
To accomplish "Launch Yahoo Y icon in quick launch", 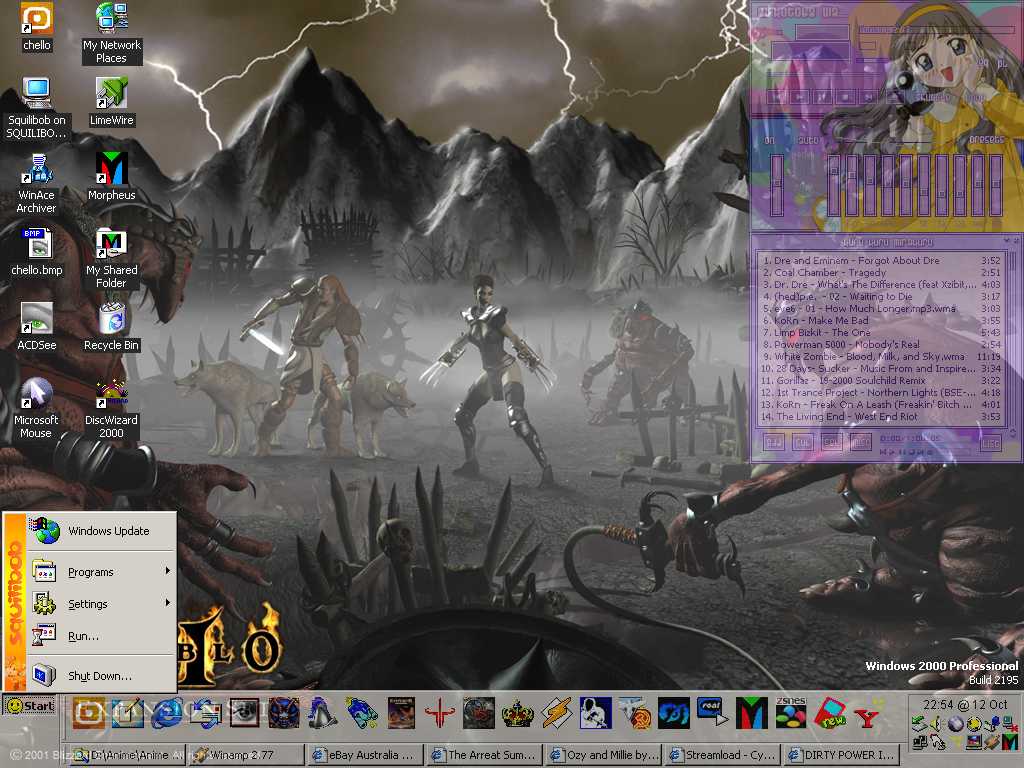I will pos(868,718).
